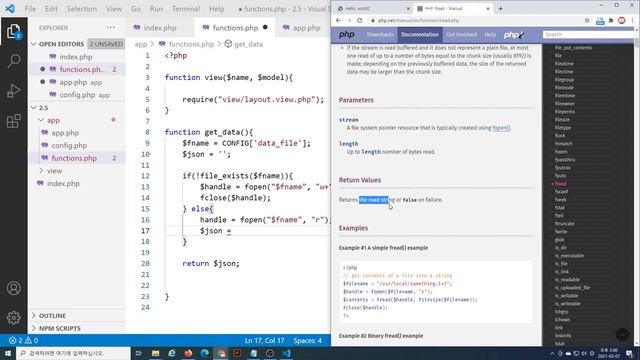Select functions.php in the file tree
Screen dimensions: 640x360
(74, 158)
